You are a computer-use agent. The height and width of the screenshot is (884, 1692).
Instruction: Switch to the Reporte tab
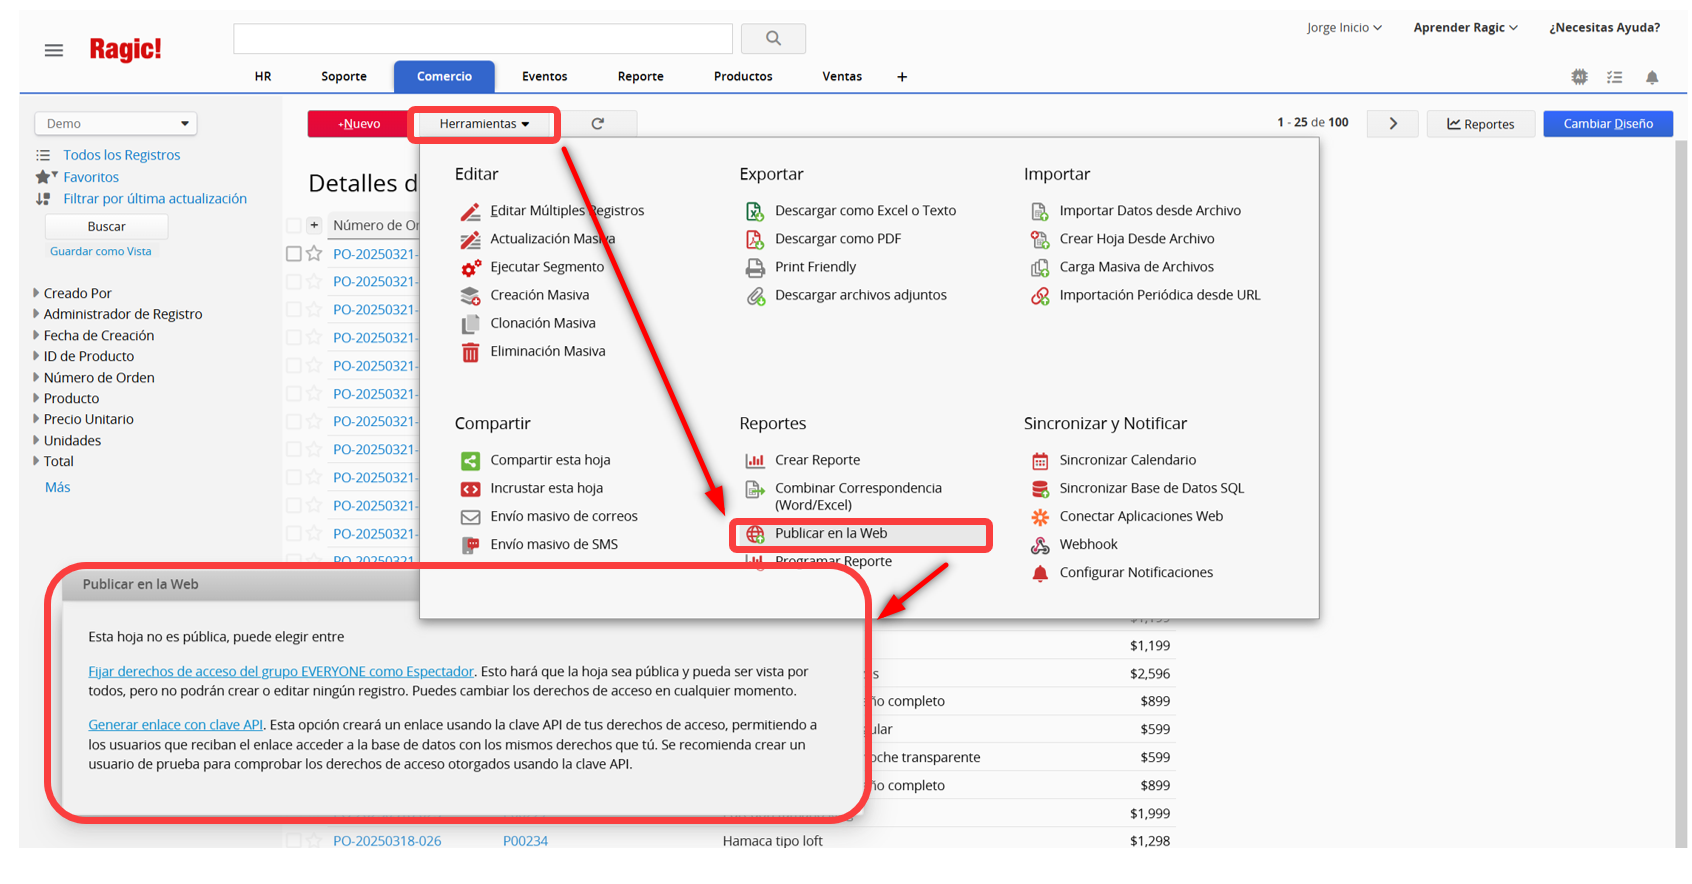[641, 77]
